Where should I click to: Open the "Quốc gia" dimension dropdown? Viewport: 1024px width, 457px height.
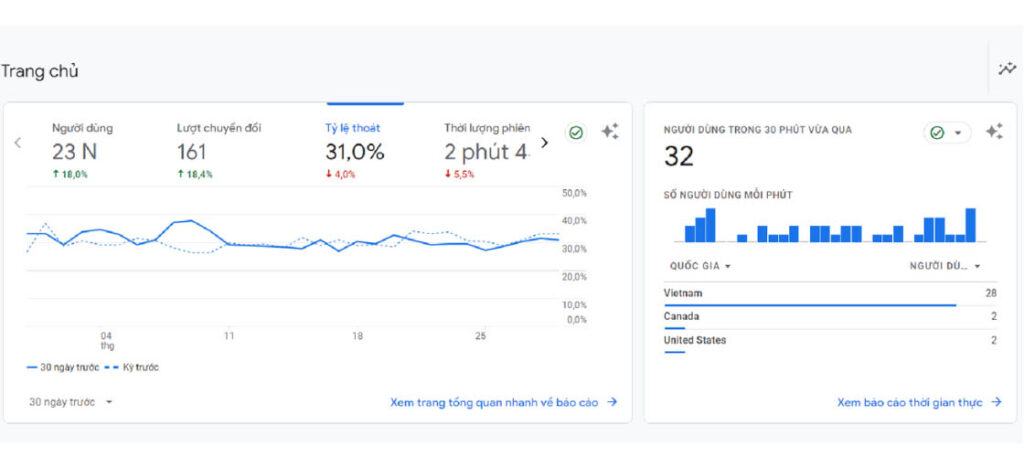tap(700, 266)
